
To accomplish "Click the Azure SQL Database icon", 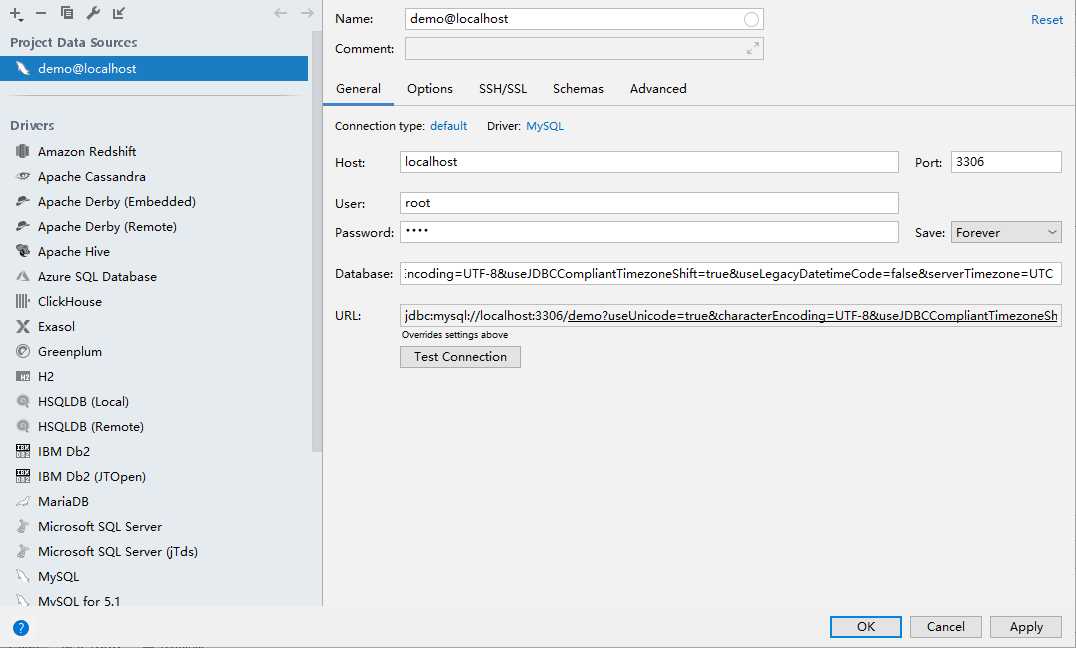I will (x=23, y=276).
